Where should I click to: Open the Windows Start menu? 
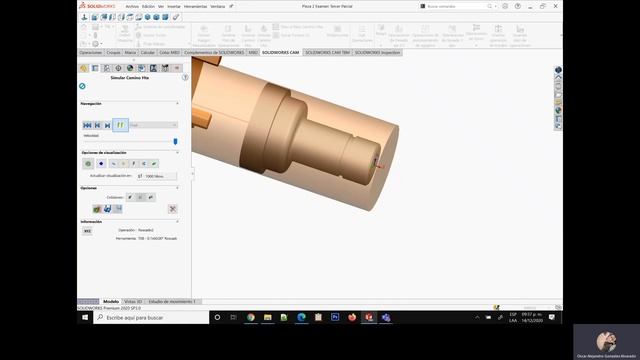pyautogui.click(x=85, y=317)
